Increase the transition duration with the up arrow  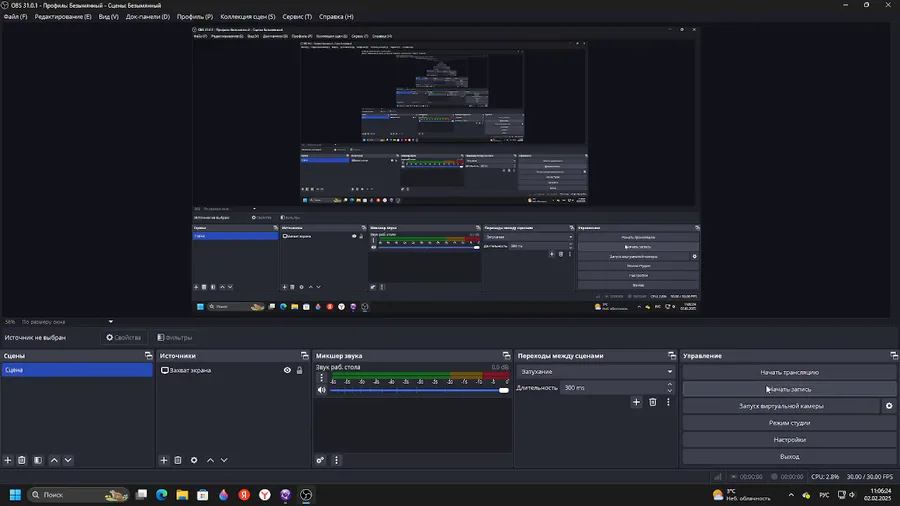coord(669,384)
